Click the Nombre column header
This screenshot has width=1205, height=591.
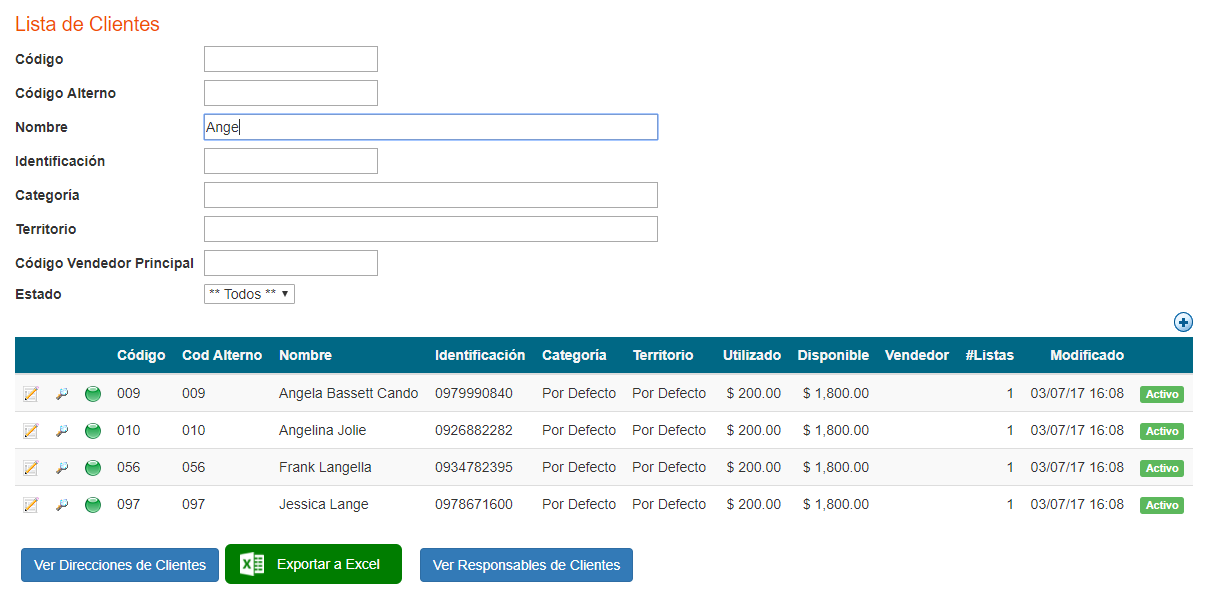click(305, 355)
